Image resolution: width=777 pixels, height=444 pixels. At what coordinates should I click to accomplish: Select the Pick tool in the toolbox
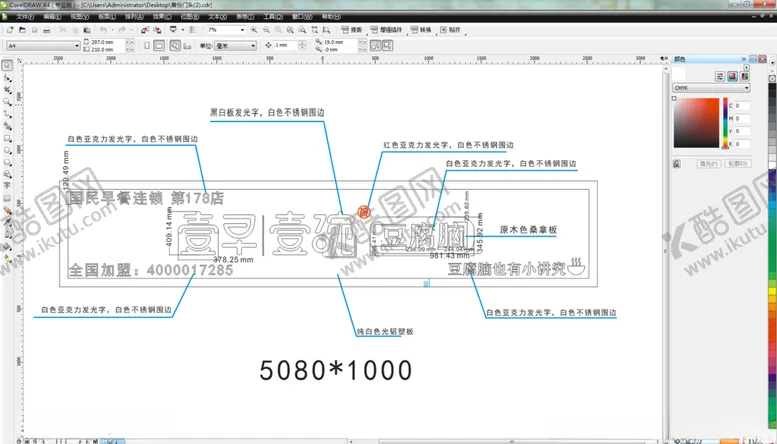[x=7, y=65]
